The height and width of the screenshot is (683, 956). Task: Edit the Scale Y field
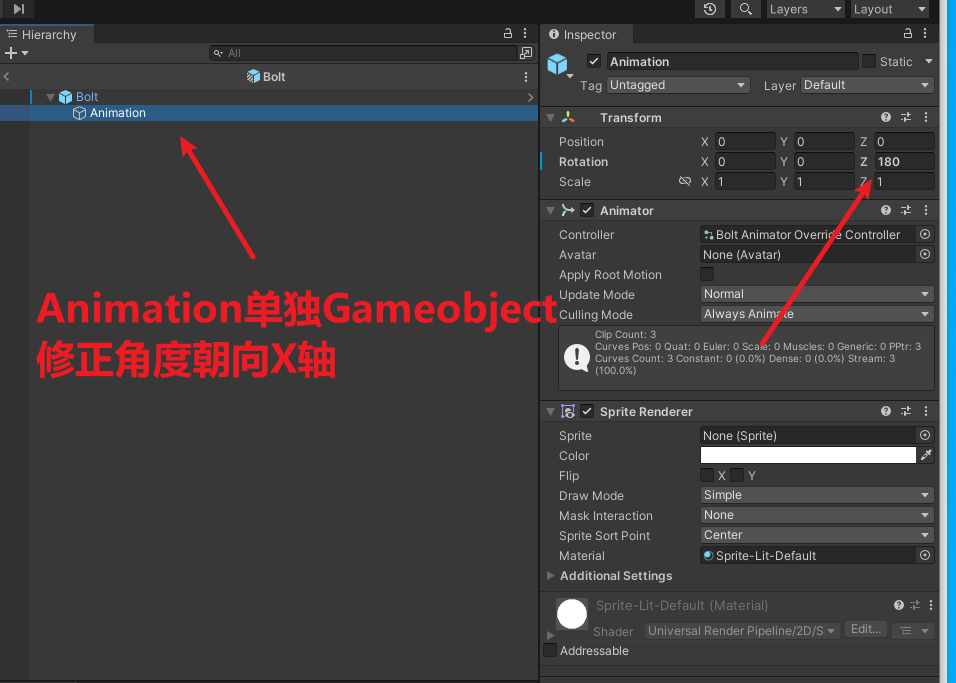coord(824,182)
